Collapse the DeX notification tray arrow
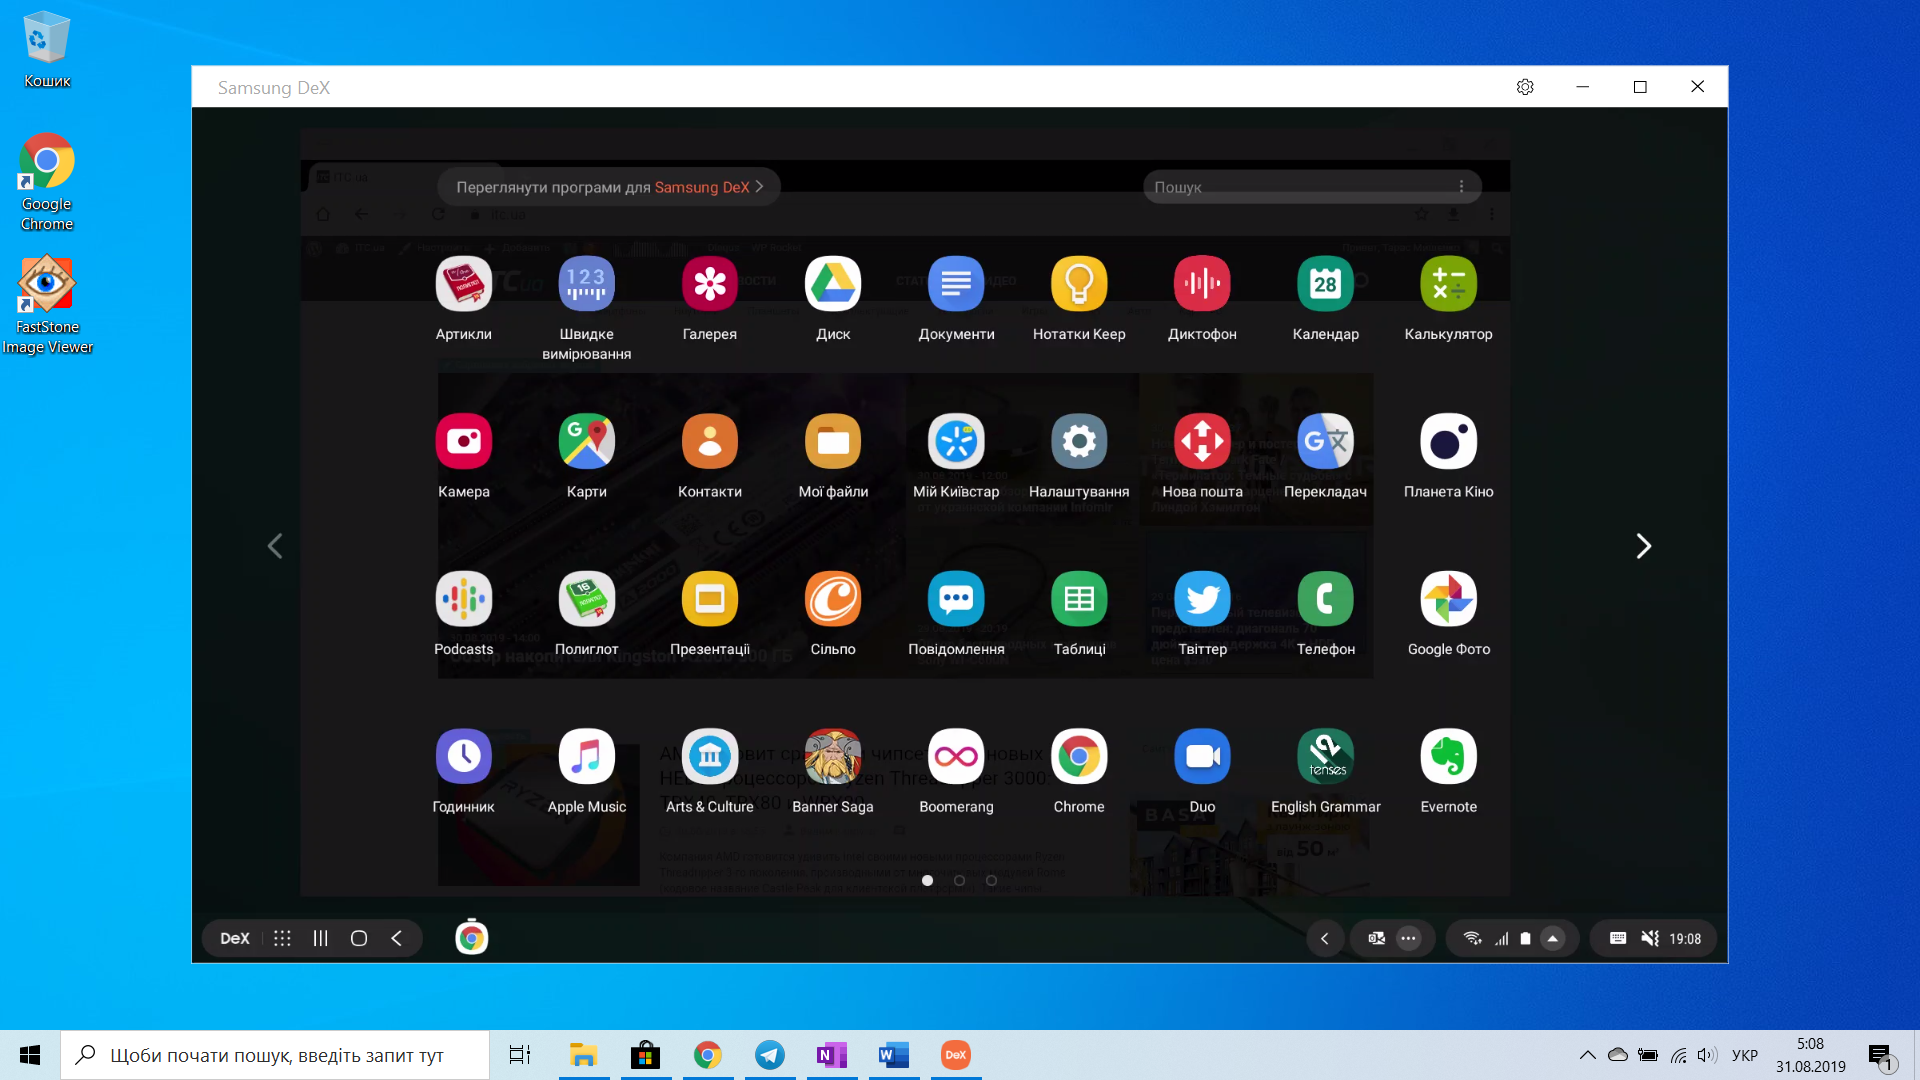This screenshot has height=1080, width=1920. coord(1325,938)
